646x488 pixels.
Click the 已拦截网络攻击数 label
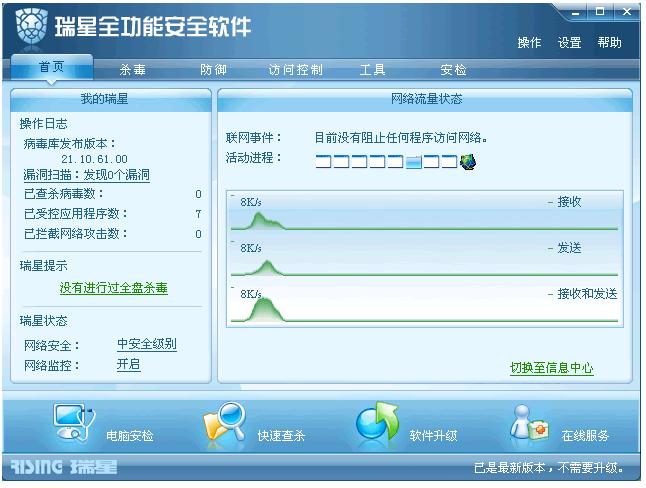tap(76, 234)
